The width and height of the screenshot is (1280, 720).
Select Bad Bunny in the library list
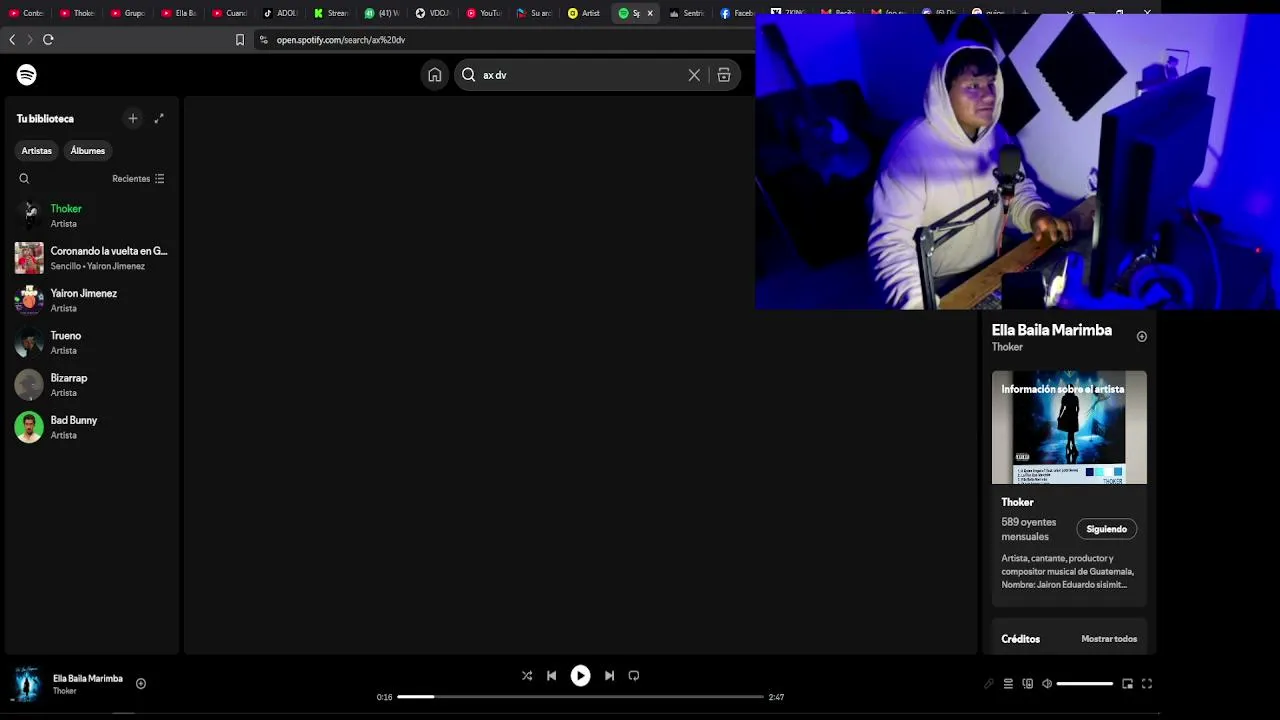pos(92,427)
